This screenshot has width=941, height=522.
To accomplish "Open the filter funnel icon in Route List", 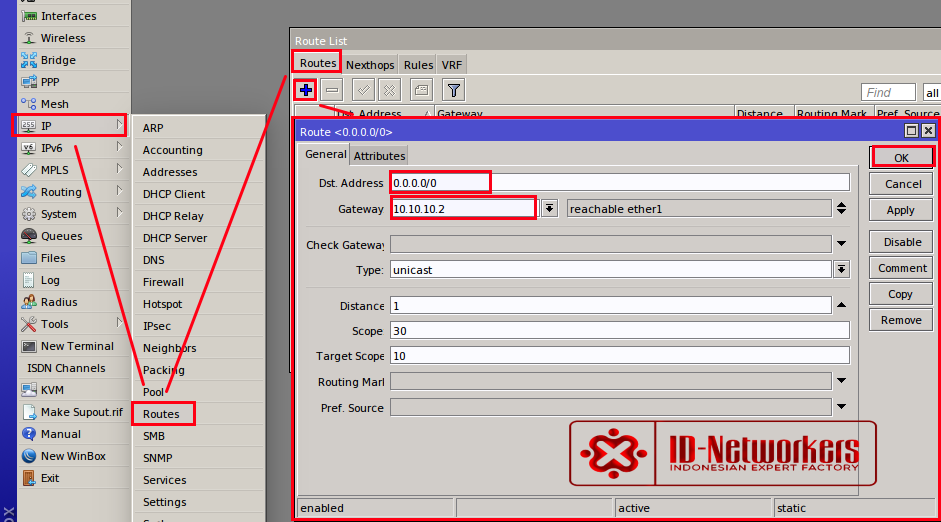I will [x=454, y=90].
